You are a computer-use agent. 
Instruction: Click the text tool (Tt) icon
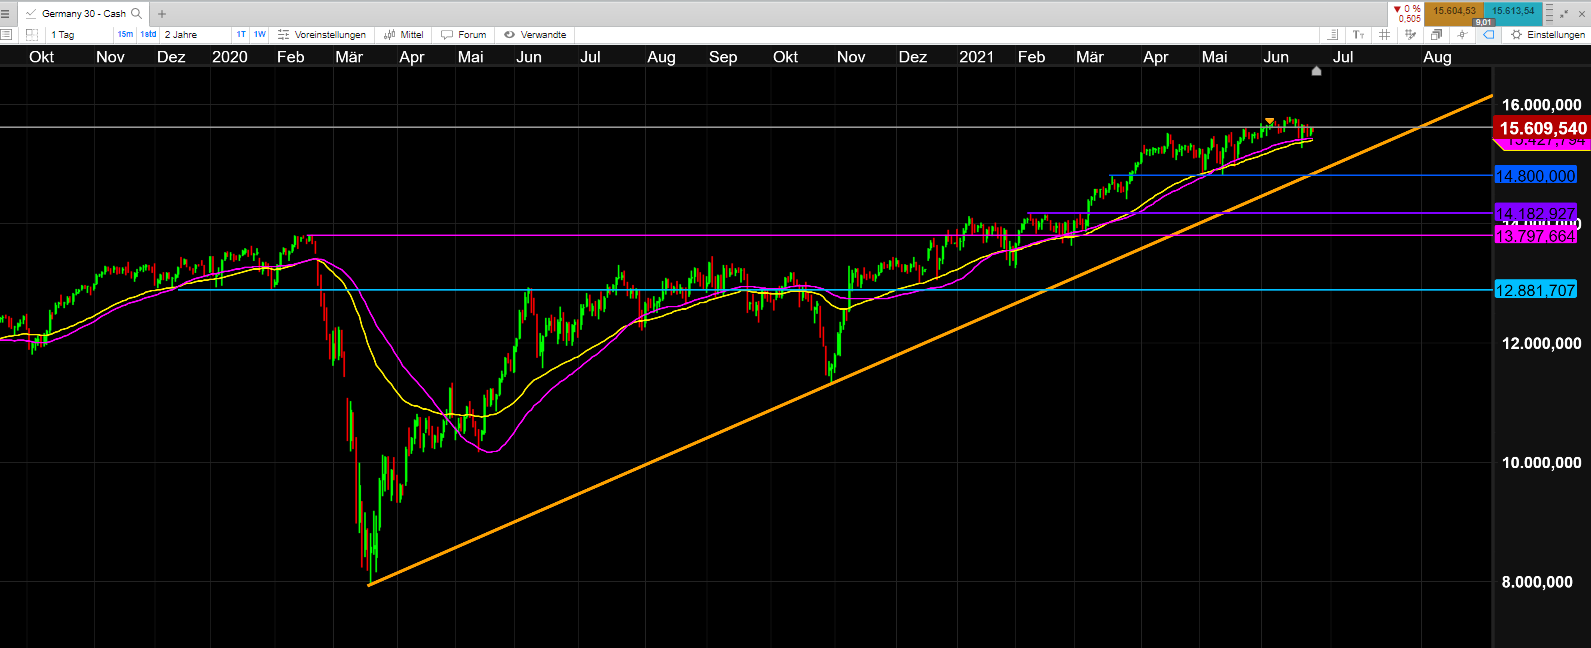pos(1359,35)
